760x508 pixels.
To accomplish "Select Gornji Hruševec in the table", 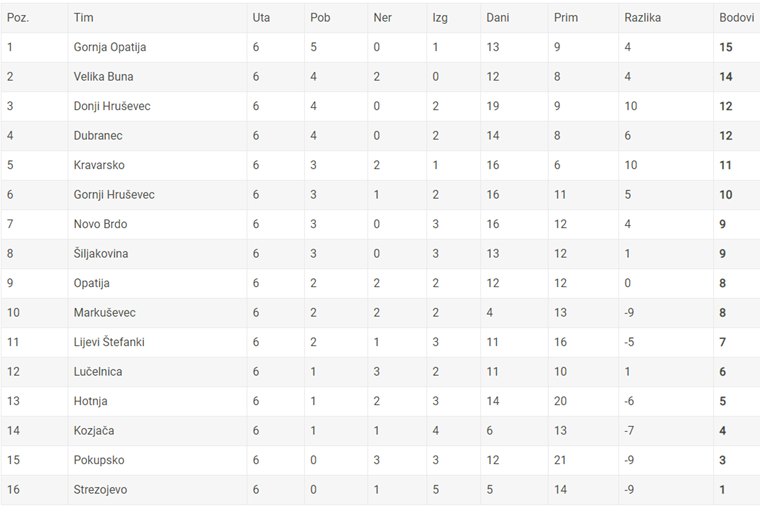I will [114, 195].
